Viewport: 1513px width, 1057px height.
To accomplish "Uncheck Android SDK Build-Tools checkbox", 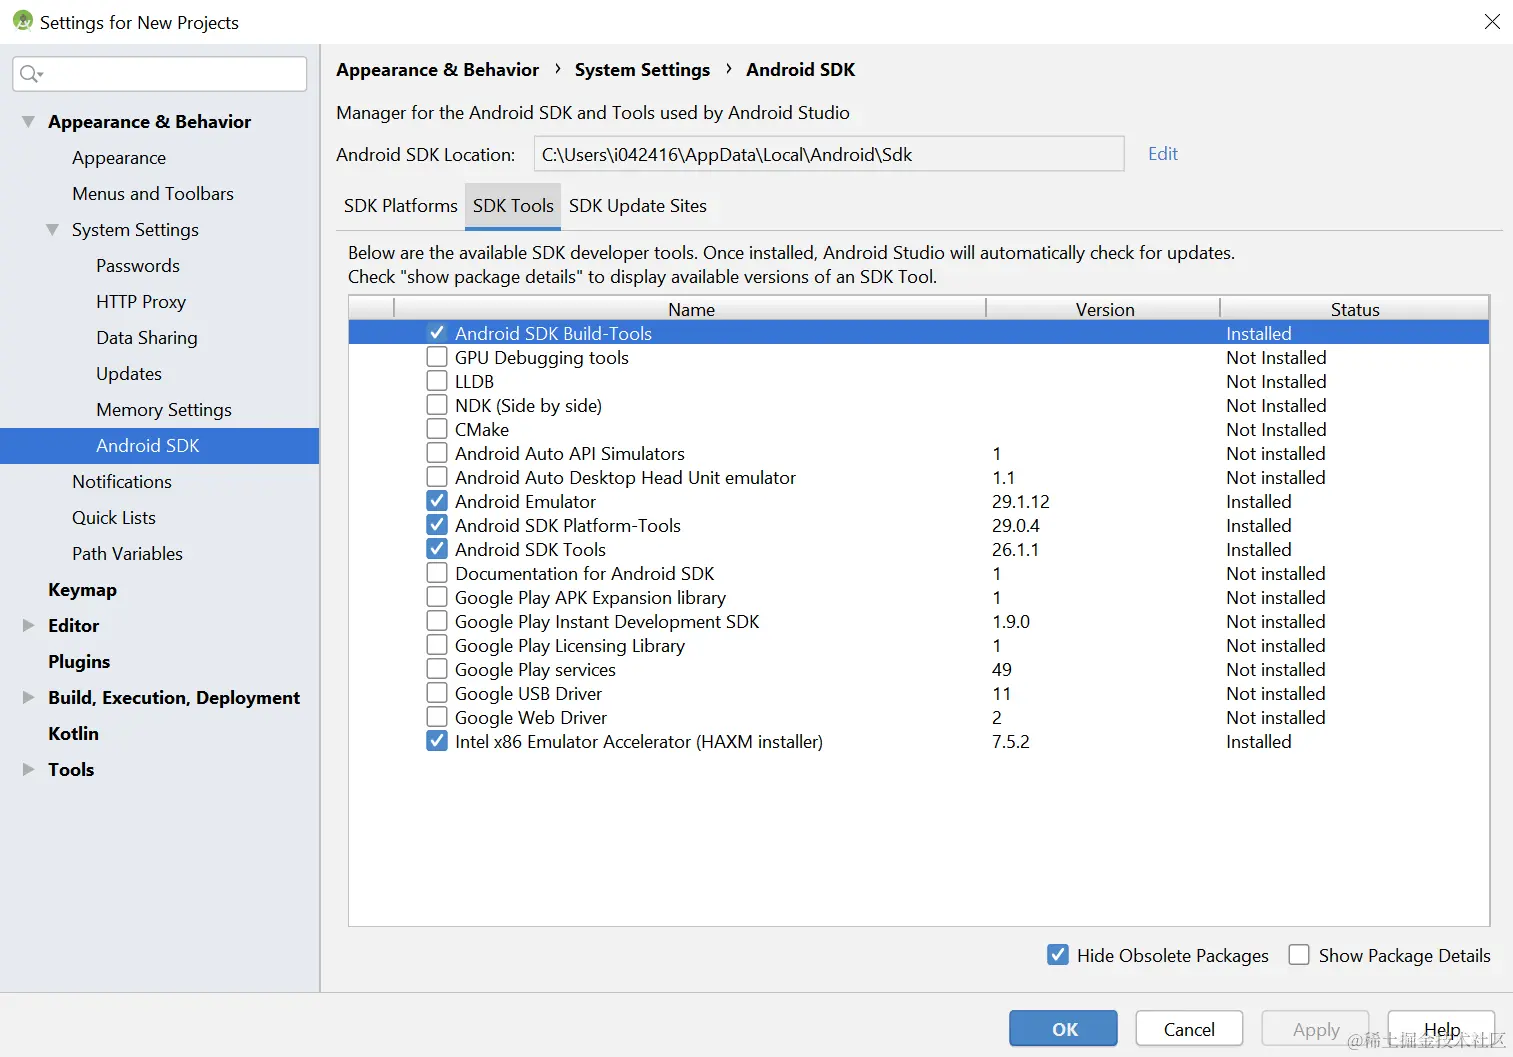I will [437, 333].
